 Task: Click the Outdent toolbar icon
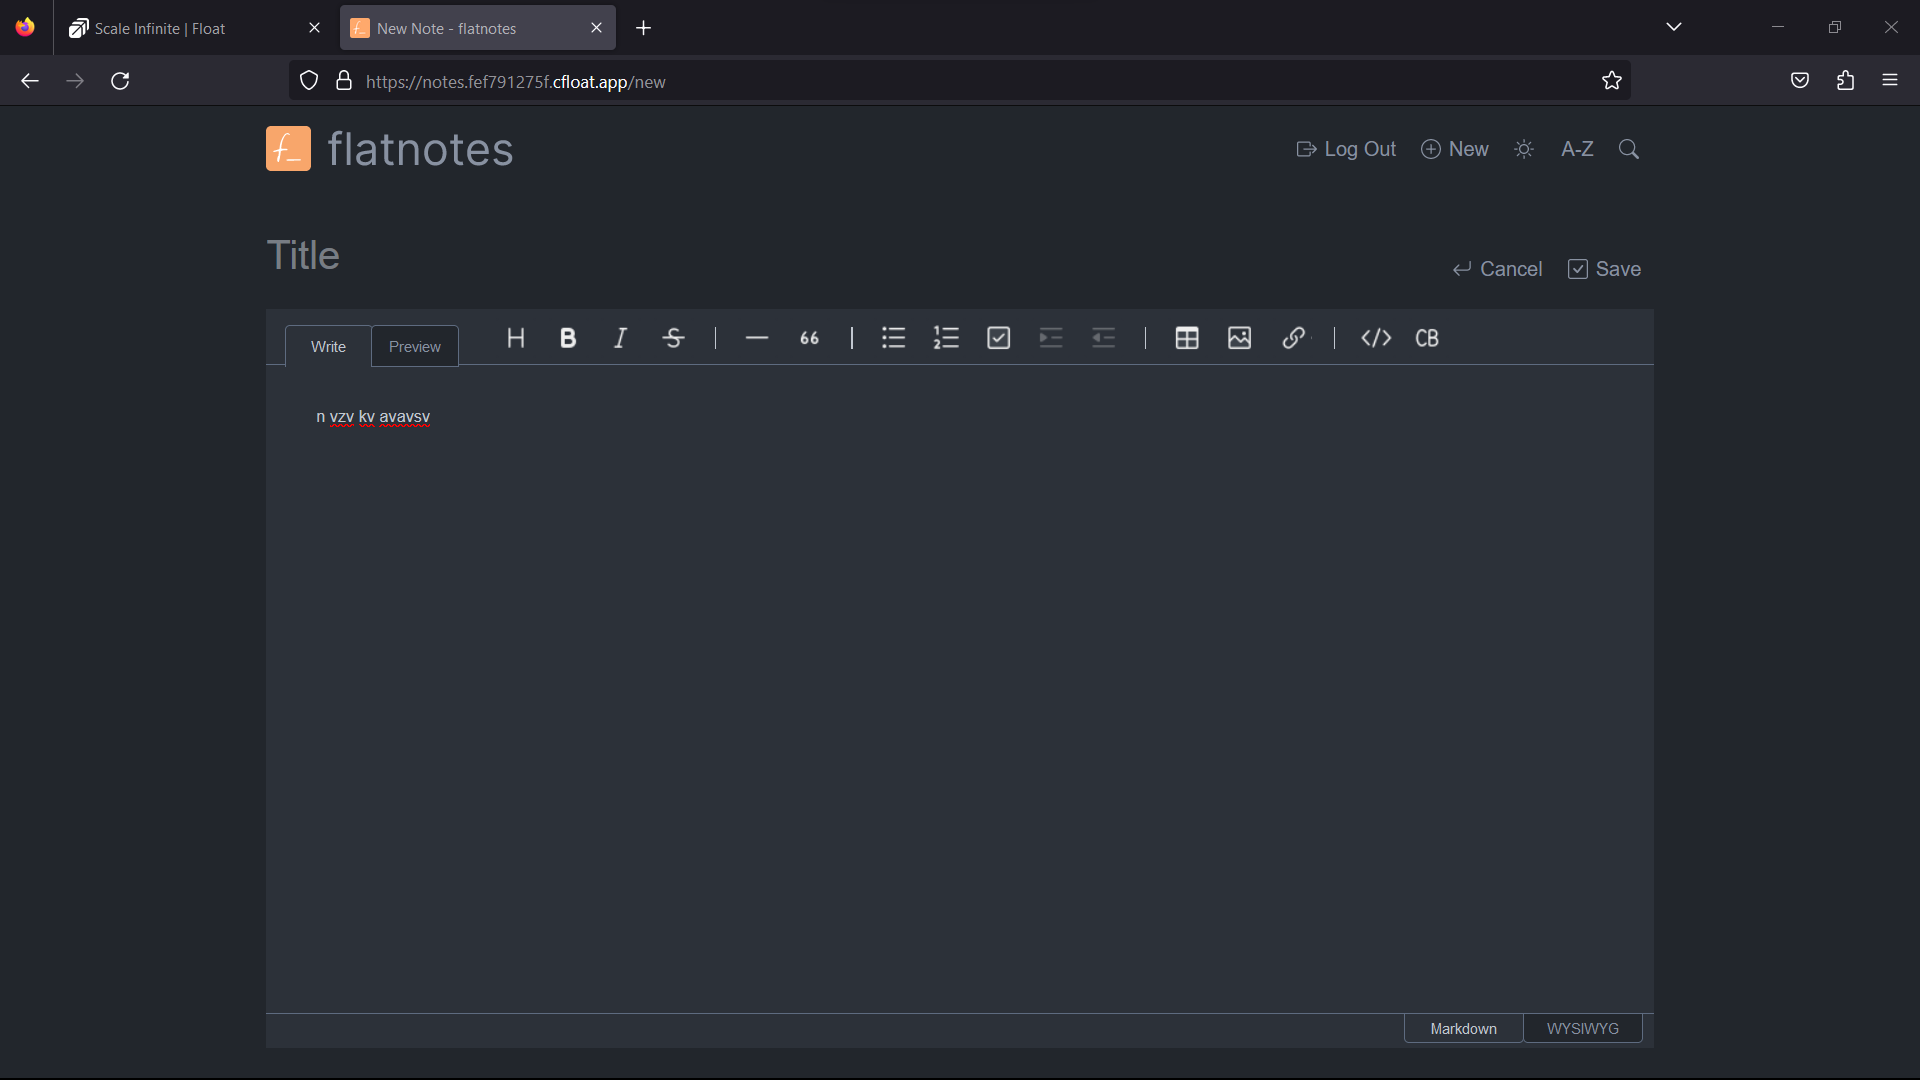coord(1104,338)
